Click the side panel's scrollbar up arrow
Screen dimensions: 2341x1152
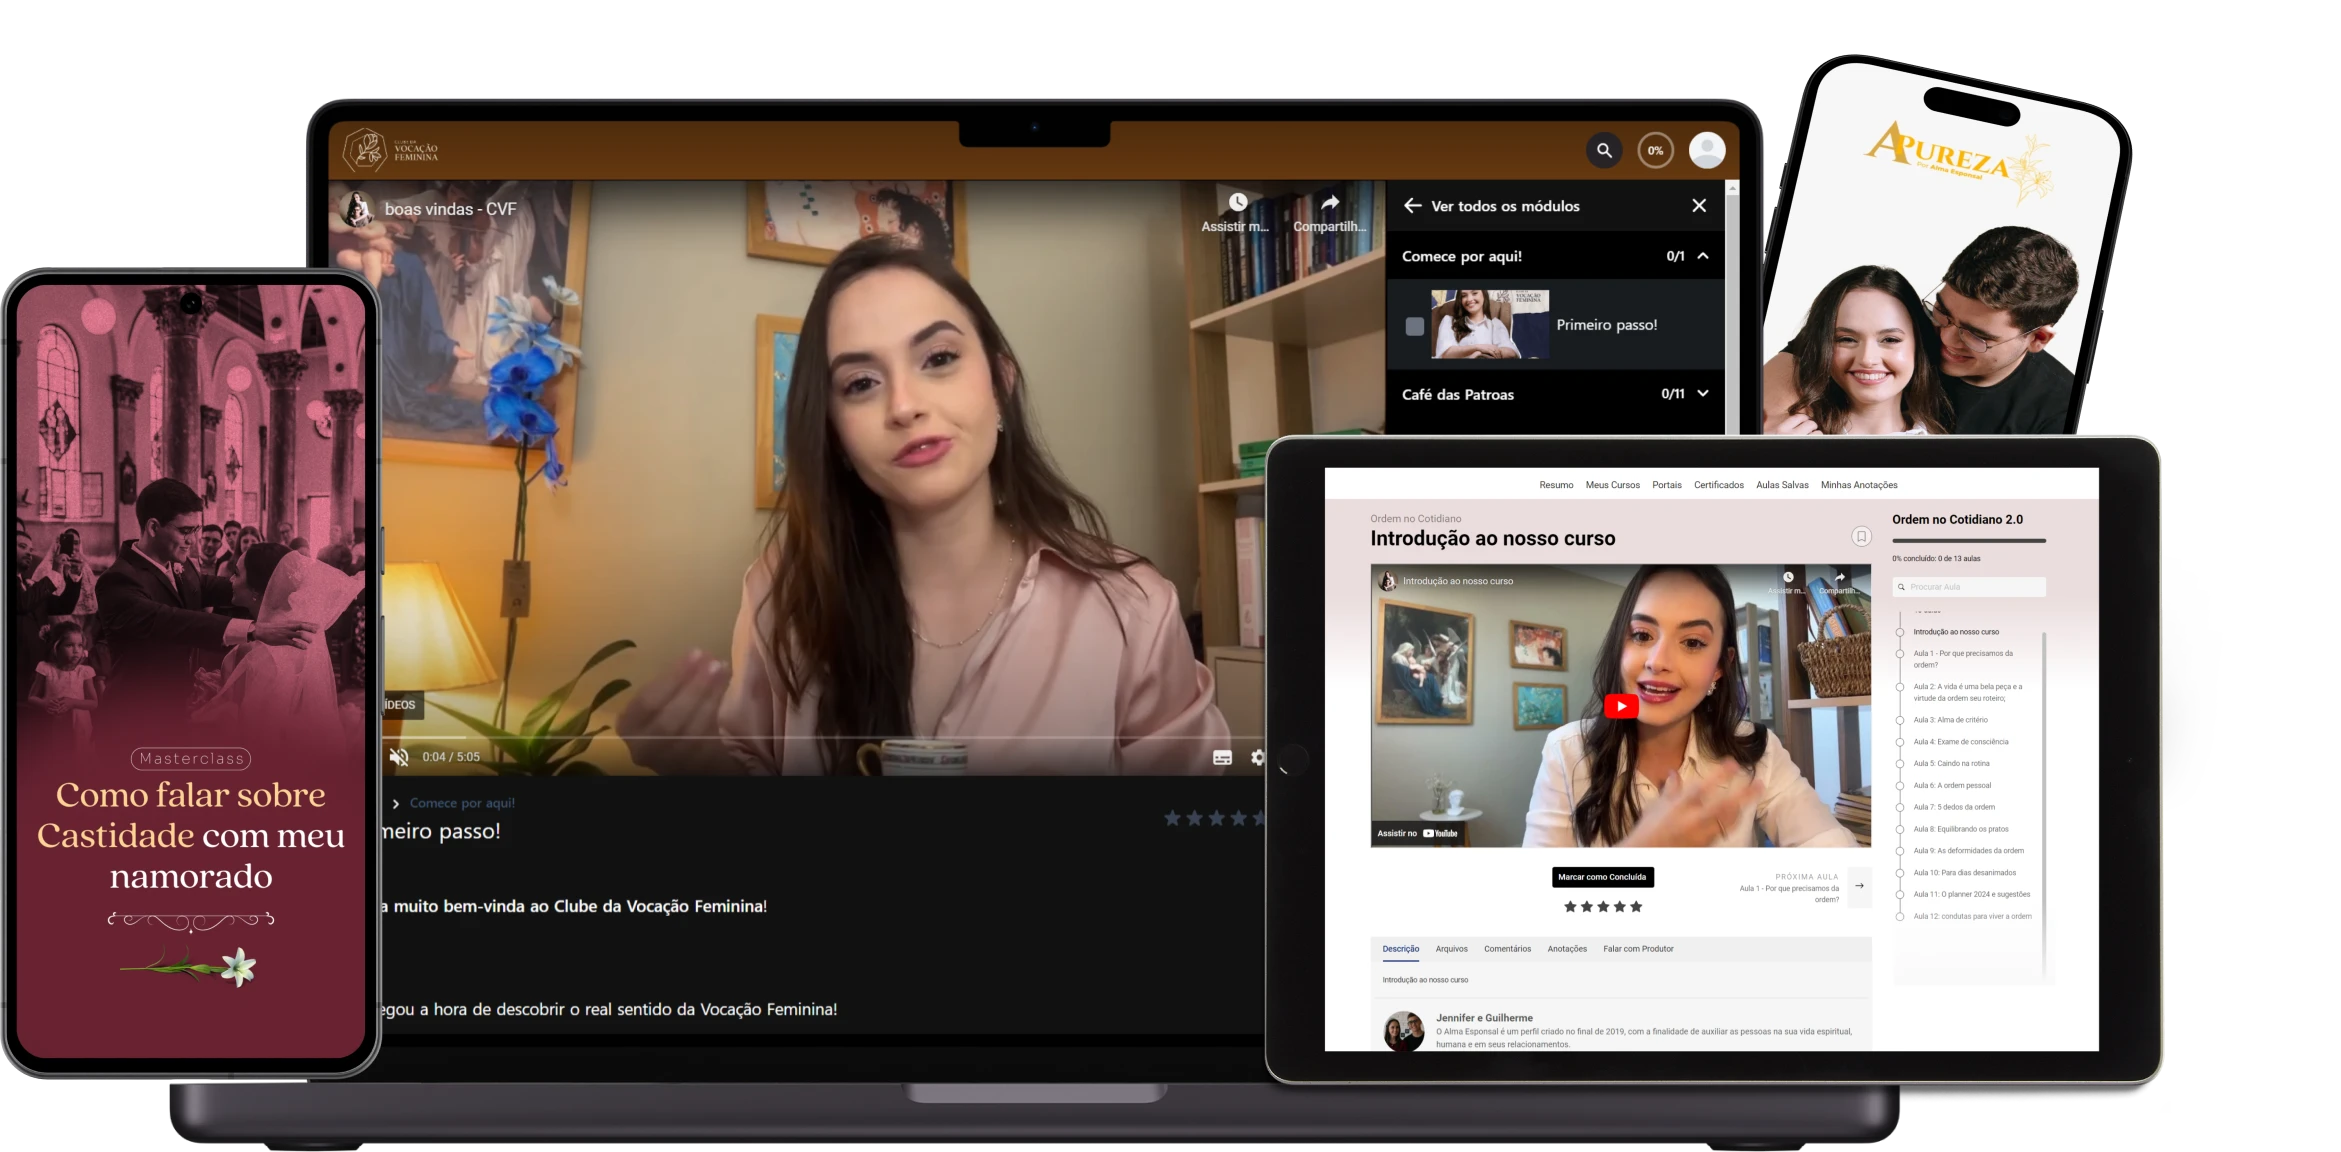tap(1732, 188)
